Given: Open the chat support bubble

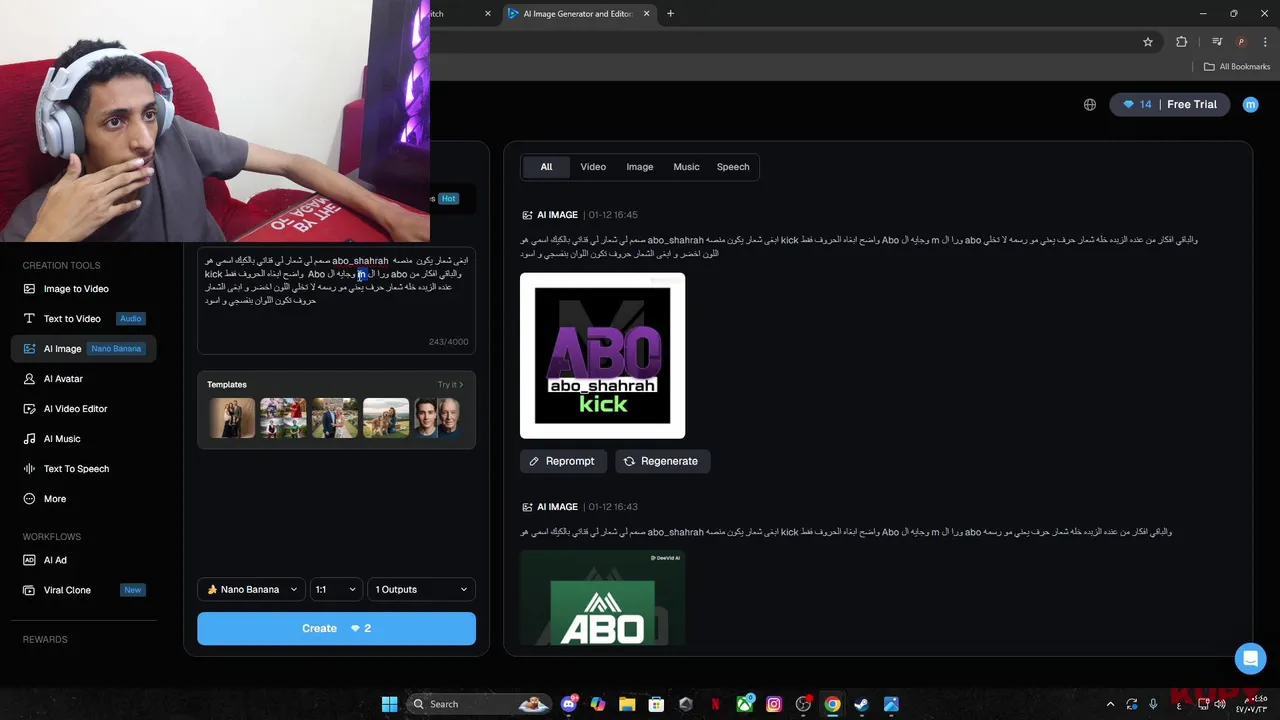Looking at the screenshot, I should tap(1249, 659).
